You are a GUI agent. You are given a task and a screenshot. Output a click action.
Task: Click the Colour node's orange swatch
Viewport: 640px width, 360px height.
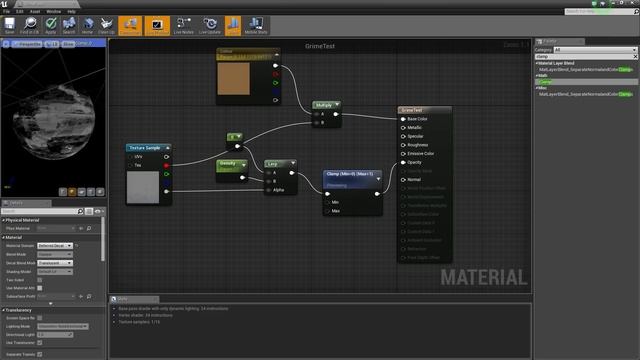(x=233, y=79)
